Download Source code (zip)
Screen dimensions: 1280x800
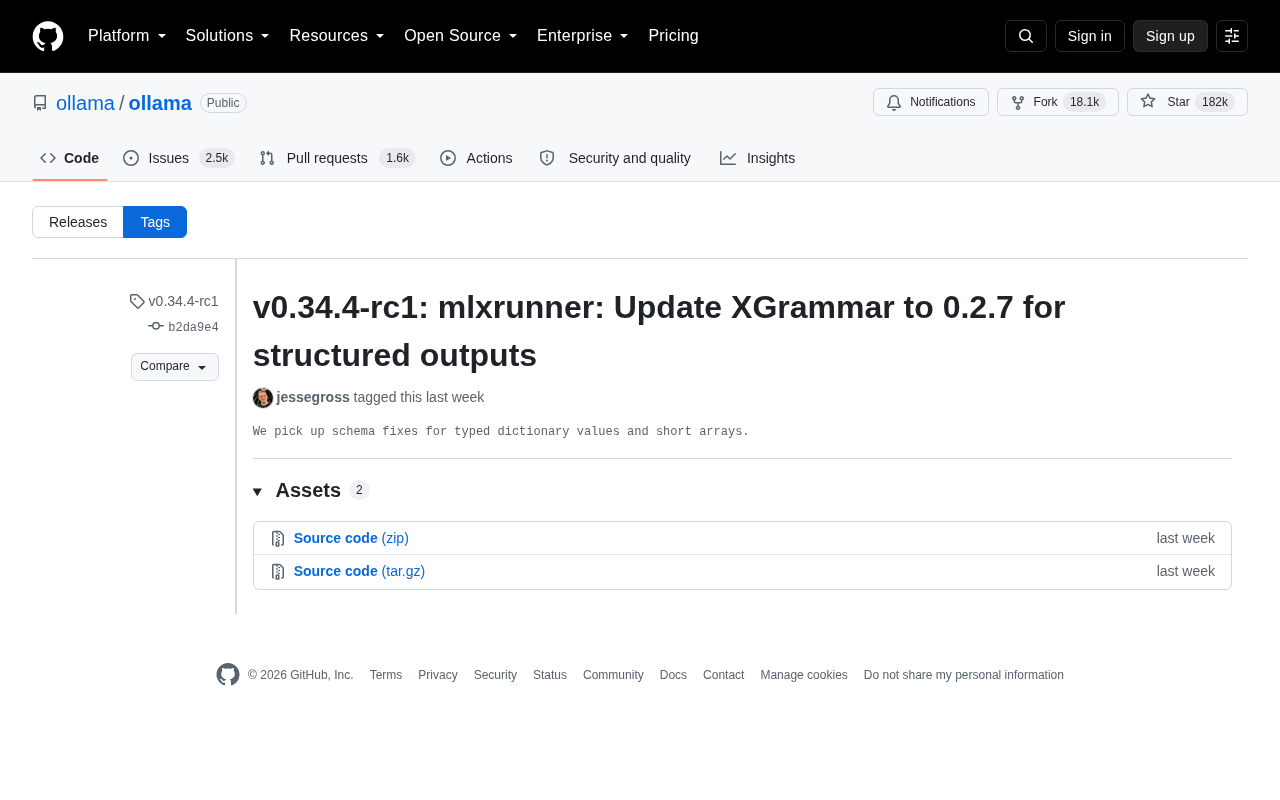coord(351,538)
